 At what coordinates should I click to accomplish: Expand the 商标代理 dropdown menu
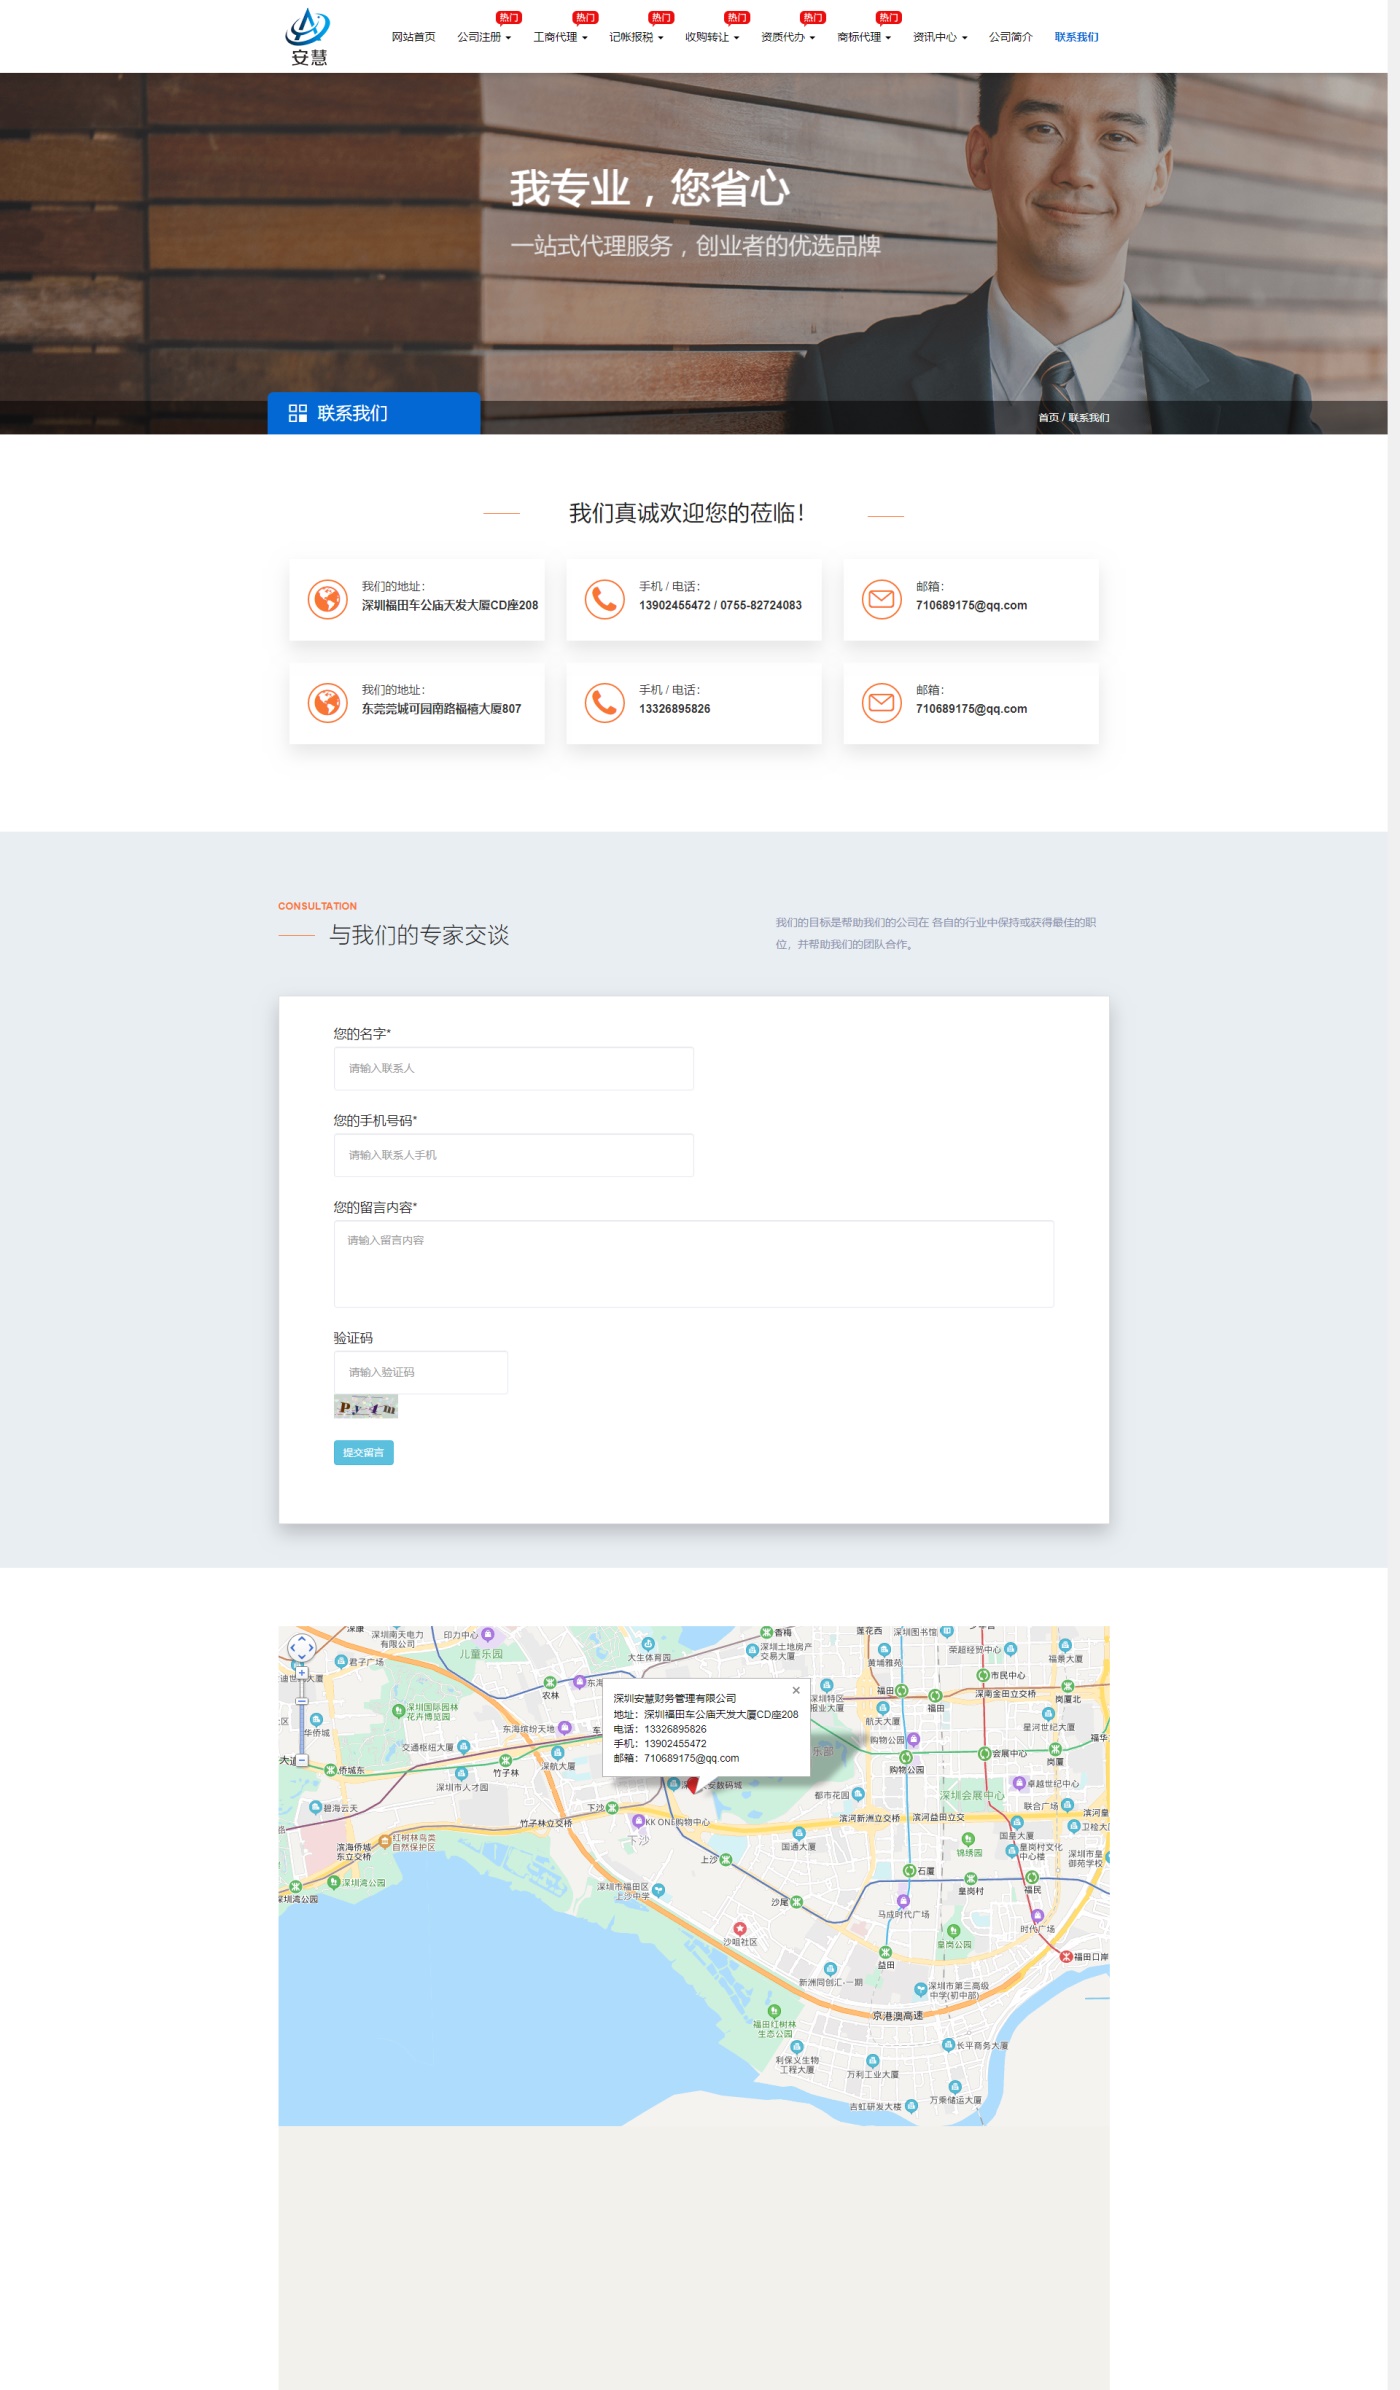864,37
